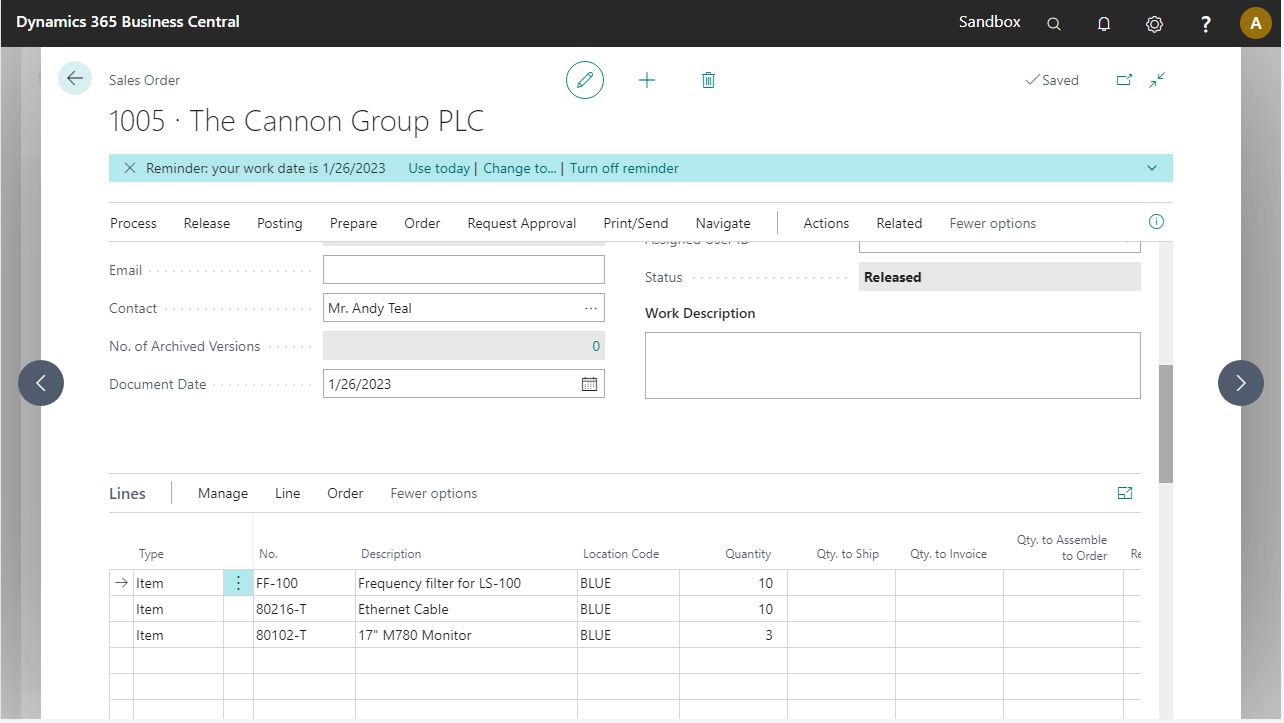Select the 80102-T item number cell
Viewport: 1284px width, 723px height.
tap(304, 635)
